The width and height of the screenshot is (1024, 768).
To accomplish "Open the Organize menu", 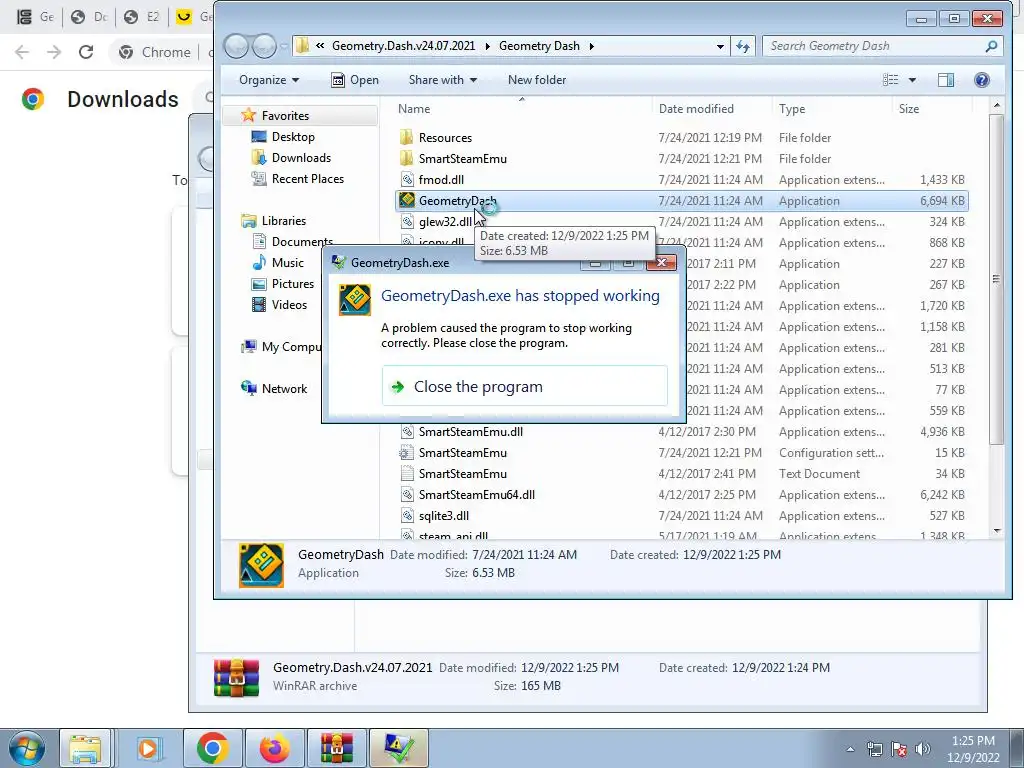I will (x=268, y=80).
